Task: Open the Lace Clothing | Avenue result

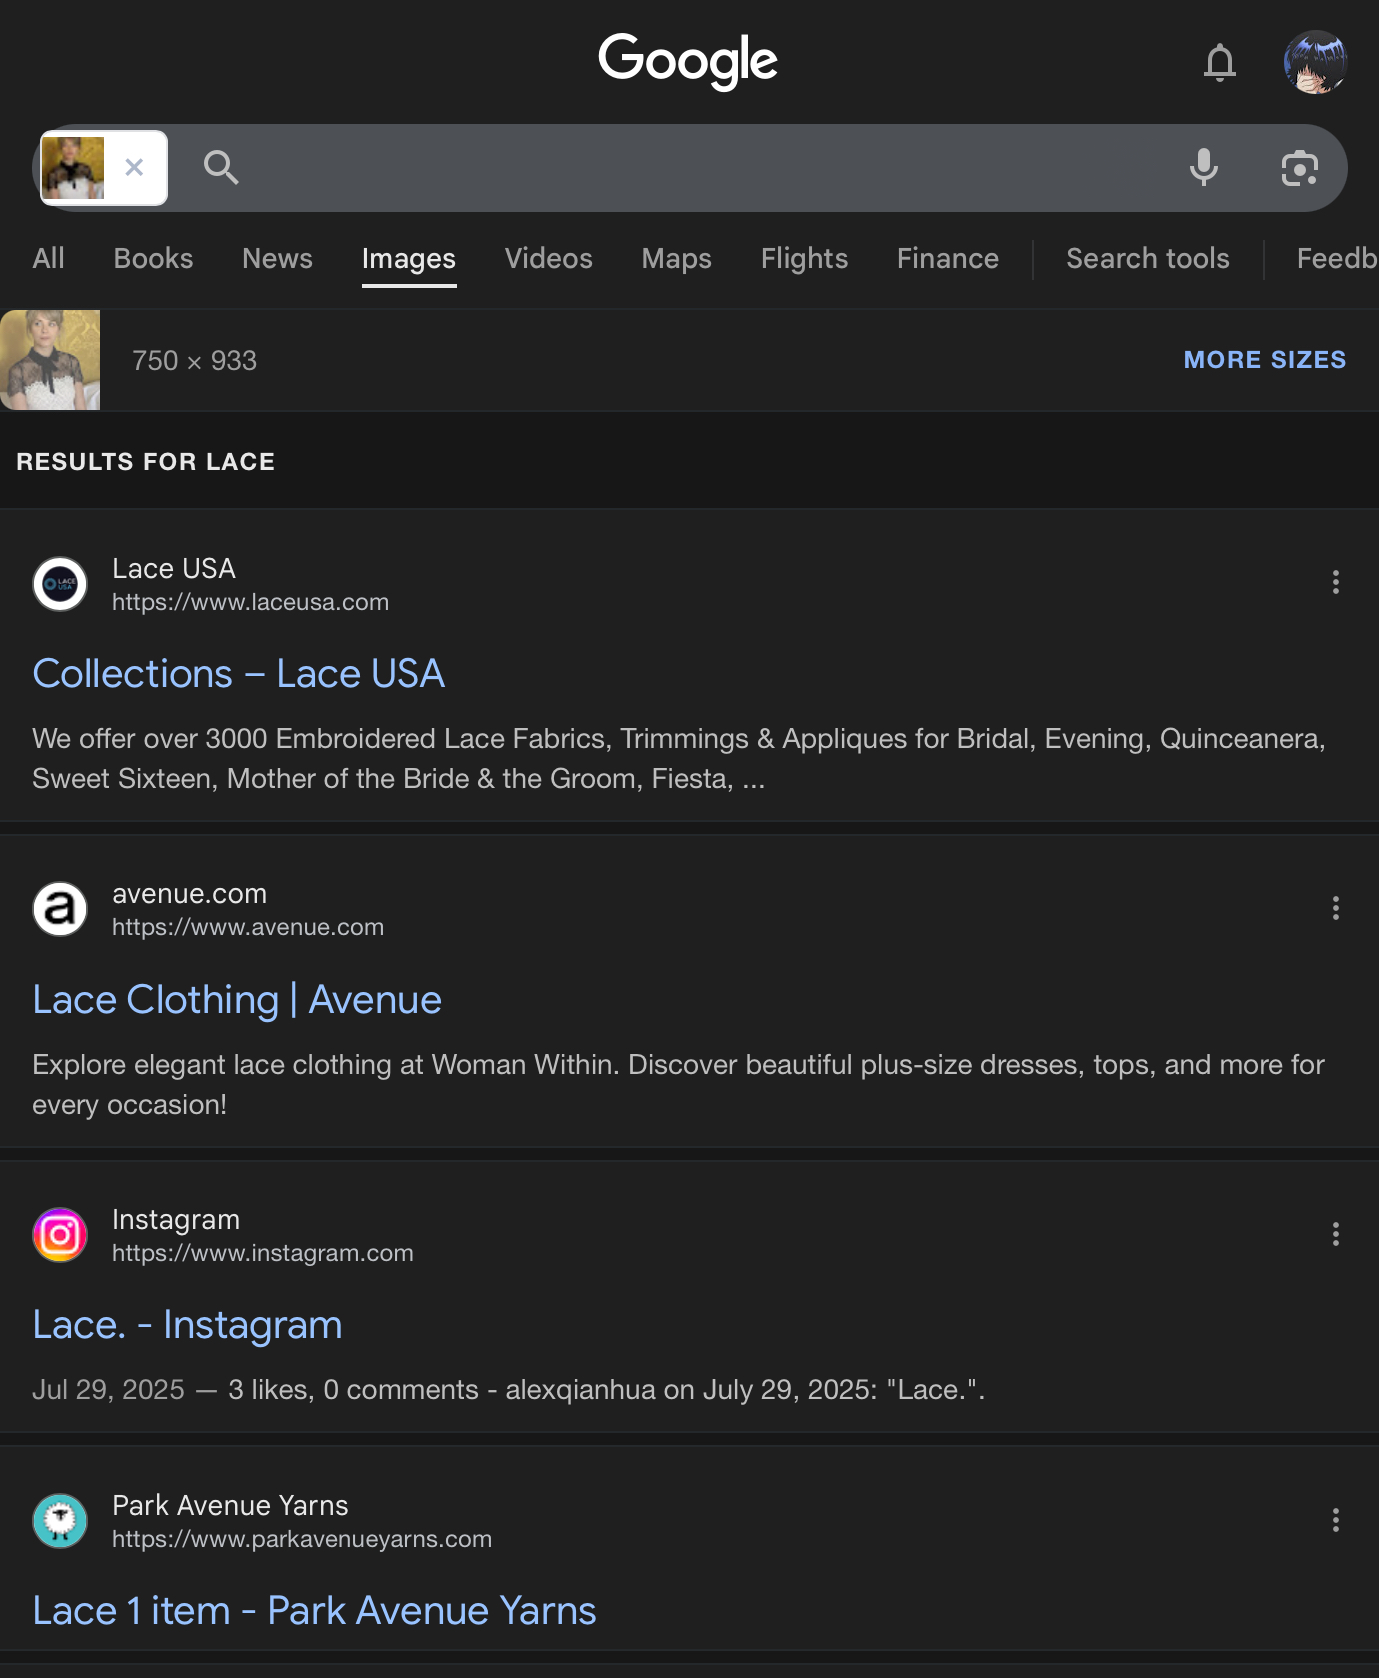Action: click(237, 1000)
